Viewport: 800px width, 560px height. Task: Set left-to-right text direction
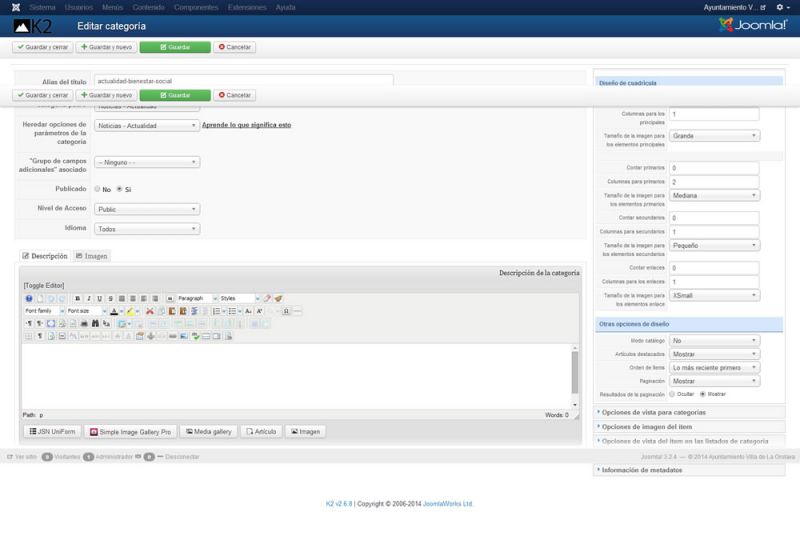29,323
